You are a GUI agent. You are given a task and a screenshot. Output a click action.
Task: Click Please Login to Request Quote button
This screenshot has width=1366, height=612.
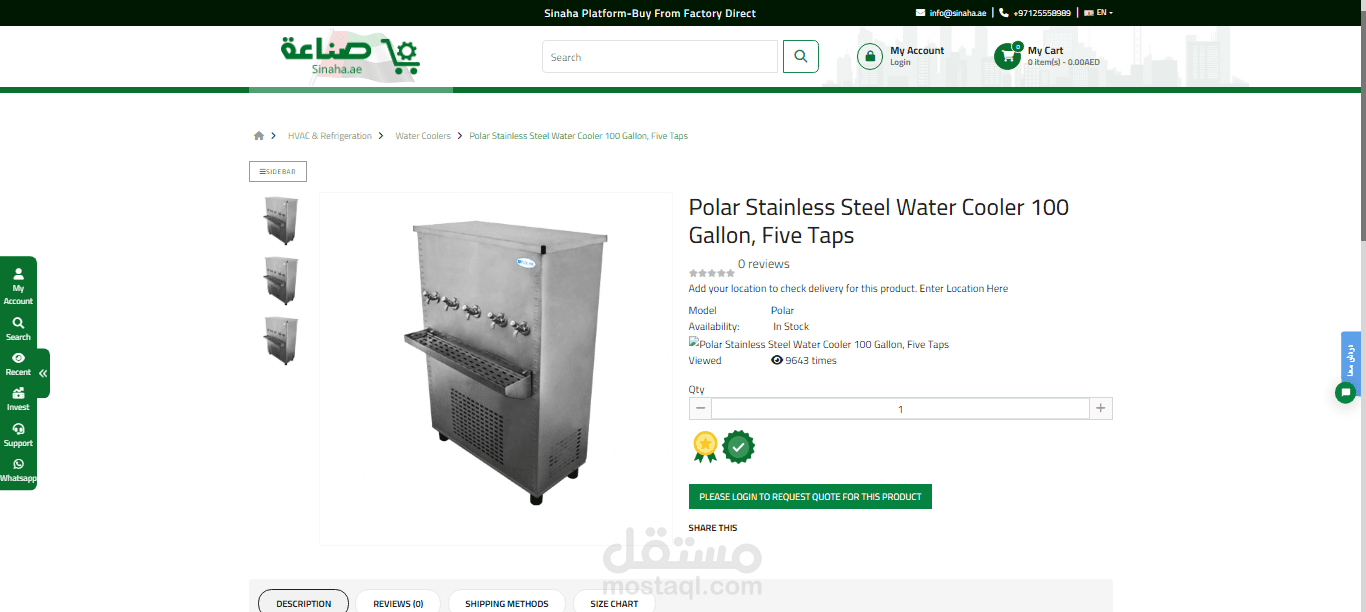point(810,496)
